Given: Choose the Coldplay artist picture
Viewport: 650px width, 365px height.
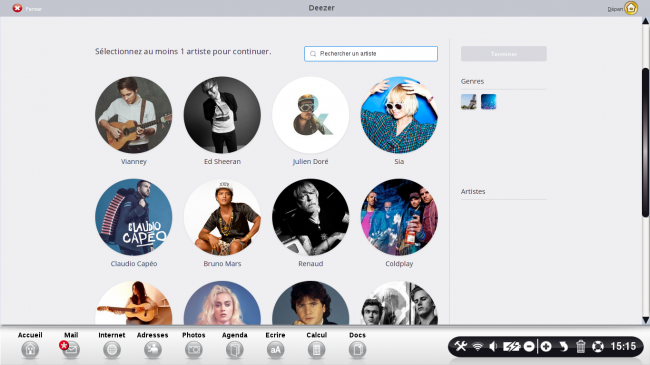Looking at the screenshot, I should click(399, 217).
